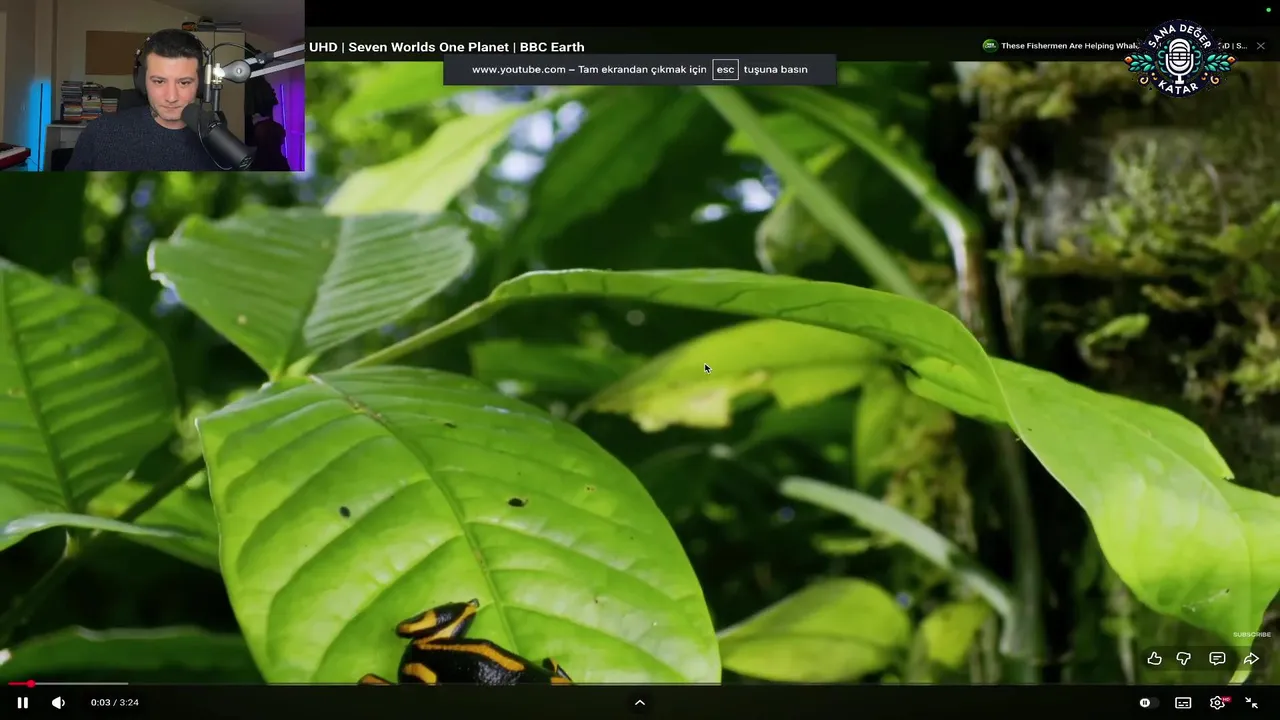Screen dimensions: 1280x720
Task: Expand the more videos chevron arrow
Action: [x=640, y=702]
